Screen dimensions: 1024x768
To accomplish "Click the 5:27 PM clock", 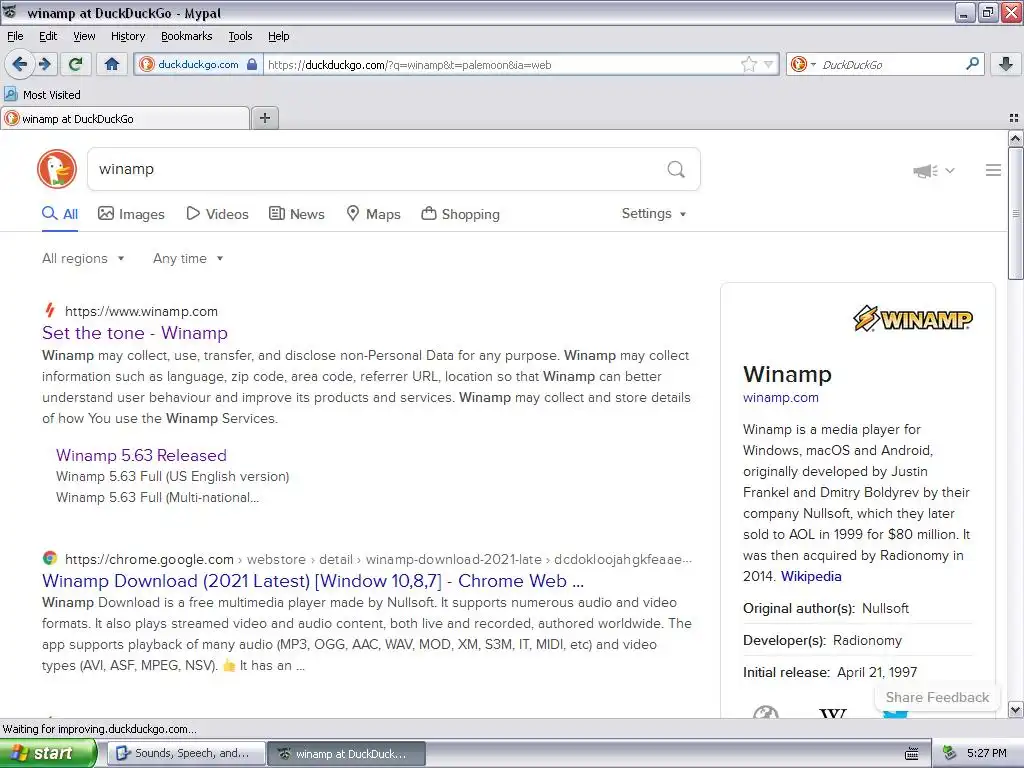I will [987, 754].
